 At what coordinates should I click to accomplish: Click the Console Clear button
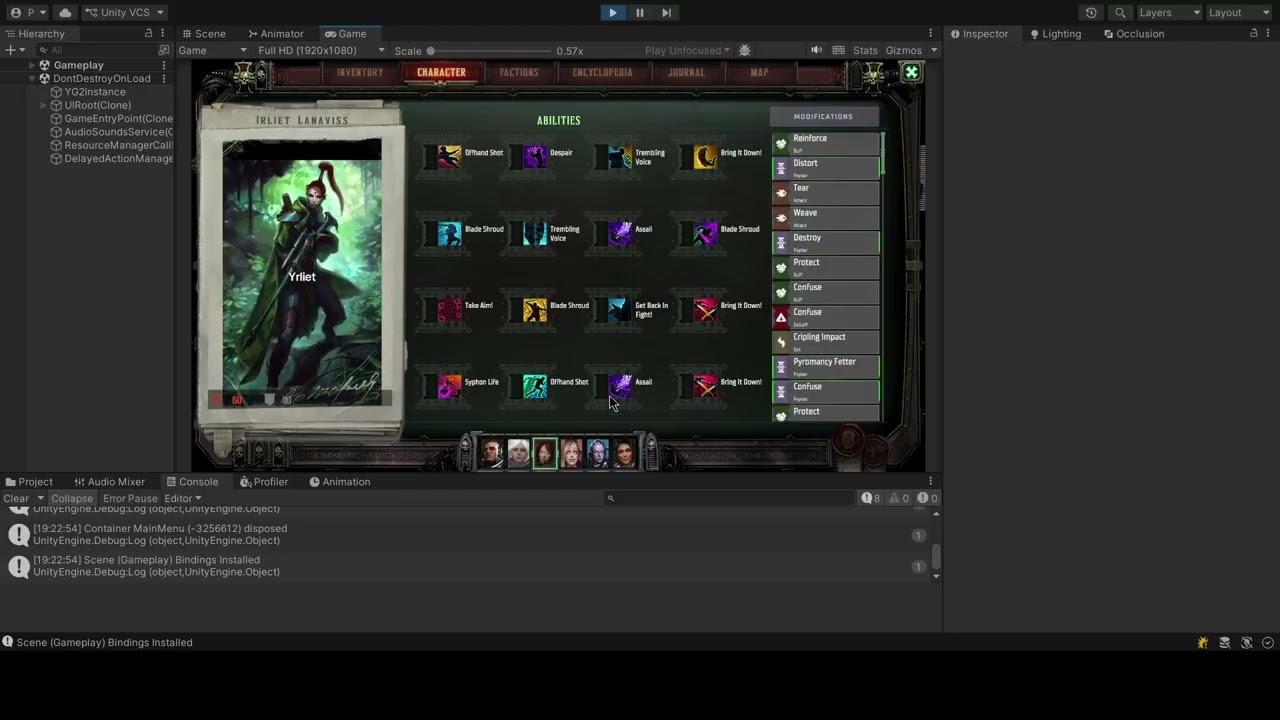pyautogui.click(x=16, y=498)
